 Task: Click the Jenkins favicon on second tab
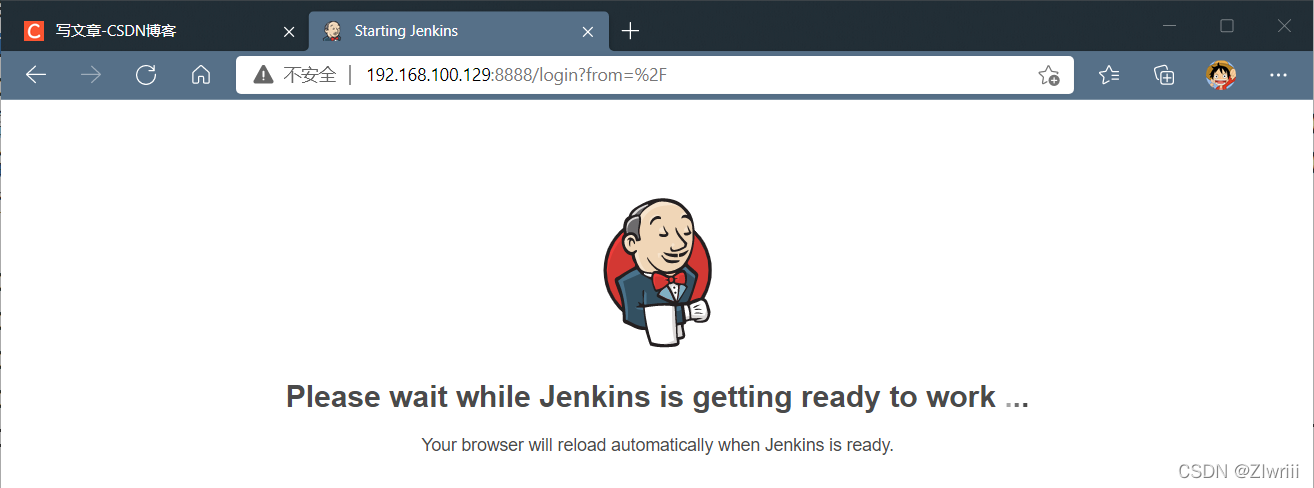click(x=333, y=31)
